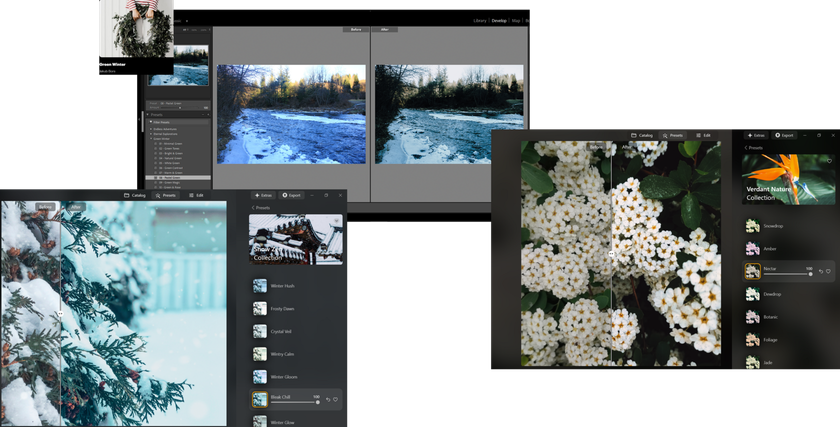Viewport: 840px width, 427px height.
Task: Select the Bleak Chill preset thumbnail
Action: (x=260, y=400)
